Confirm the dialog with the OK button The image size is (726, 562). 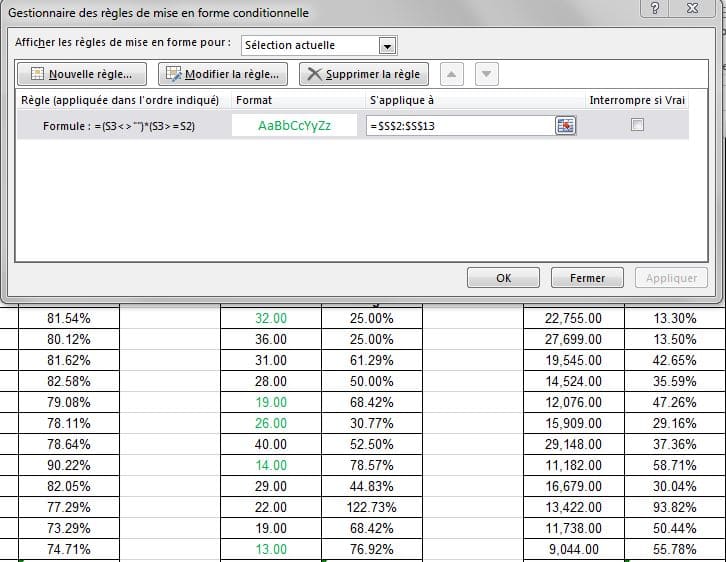[x=504, y=278]
